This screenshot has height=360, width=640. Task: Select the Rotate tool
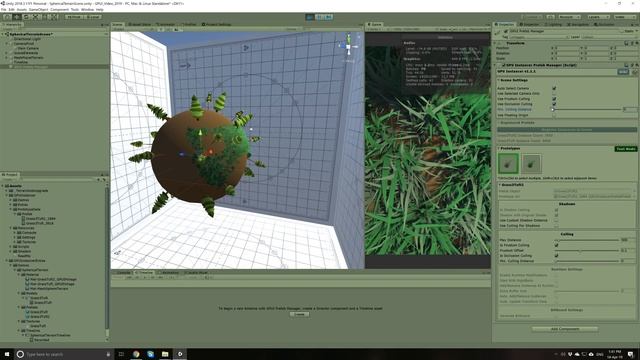click(x=26, y=17)
